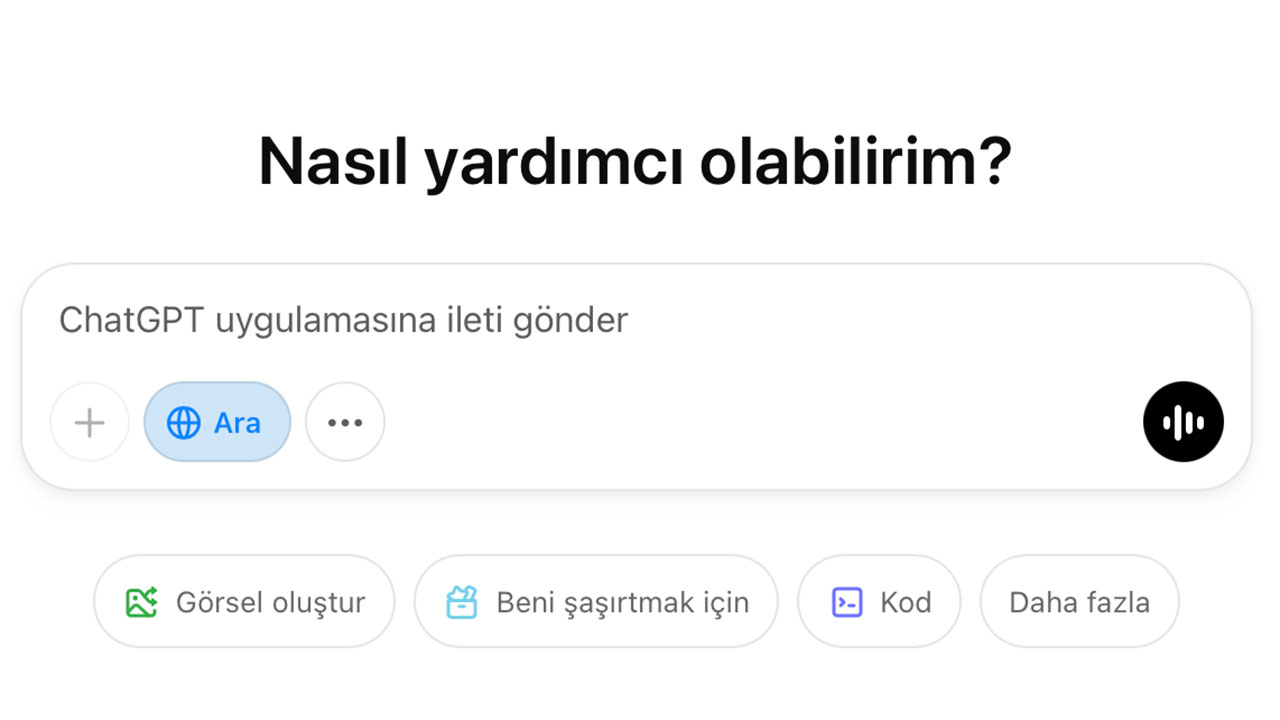
Task: Disable search by clicking the Ara label
Action: click(237, 423)
